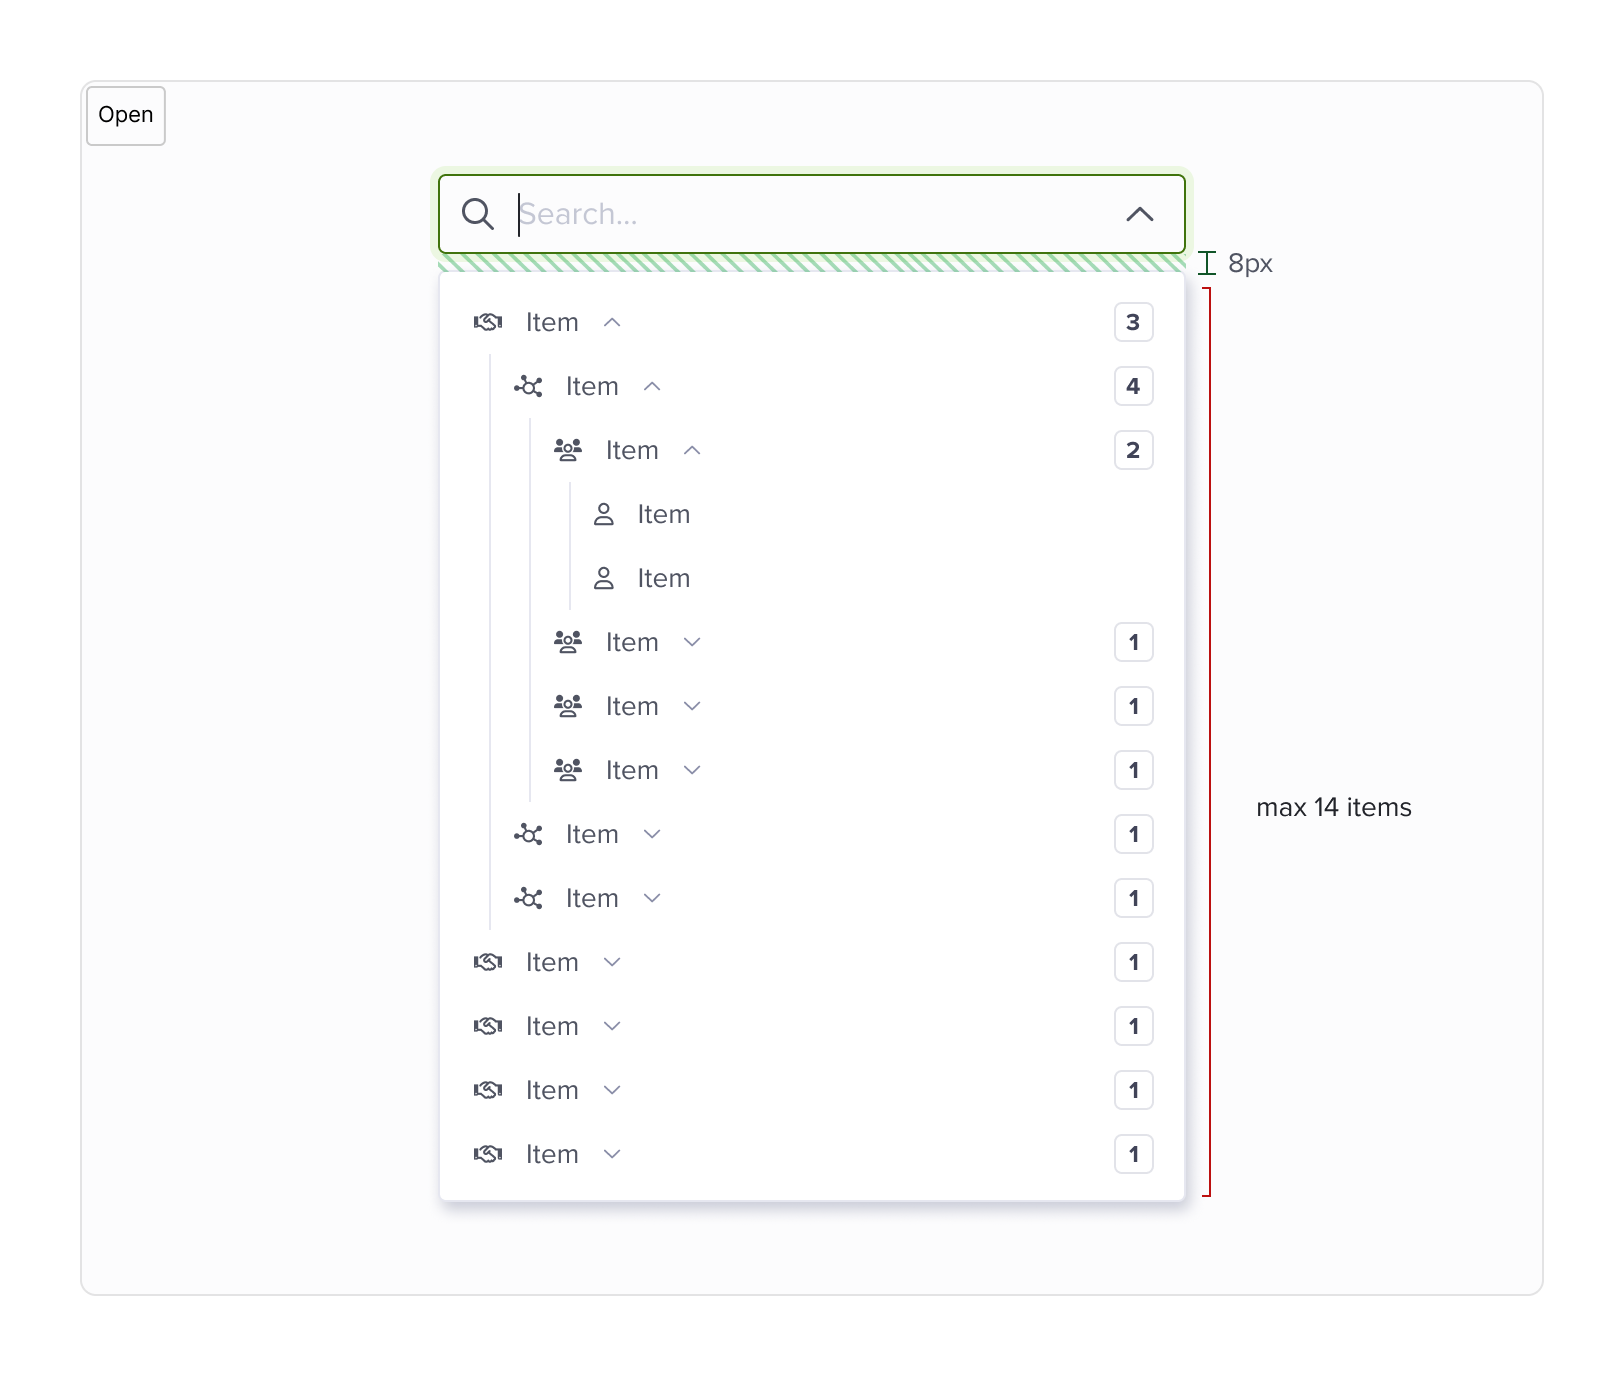1624x1376 pixels.
Task: Click the first single-person icon
Action: [604, 514]
